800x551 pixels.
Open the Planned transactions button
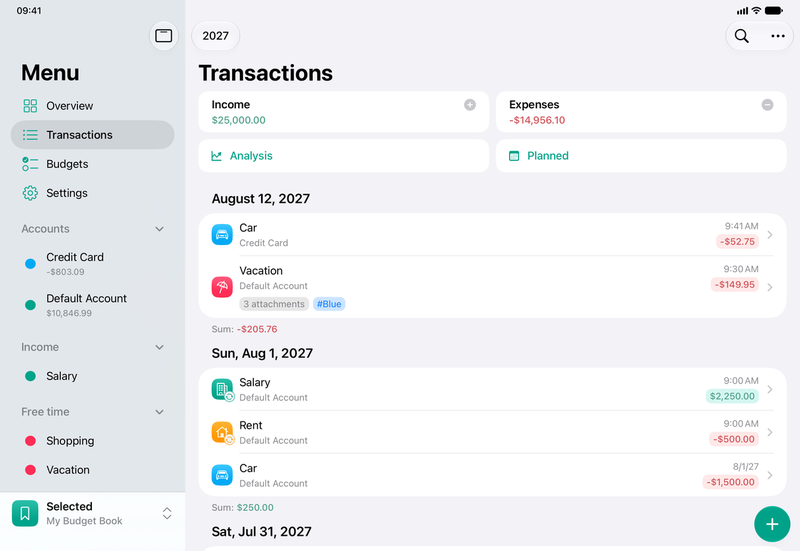(641, 156)
